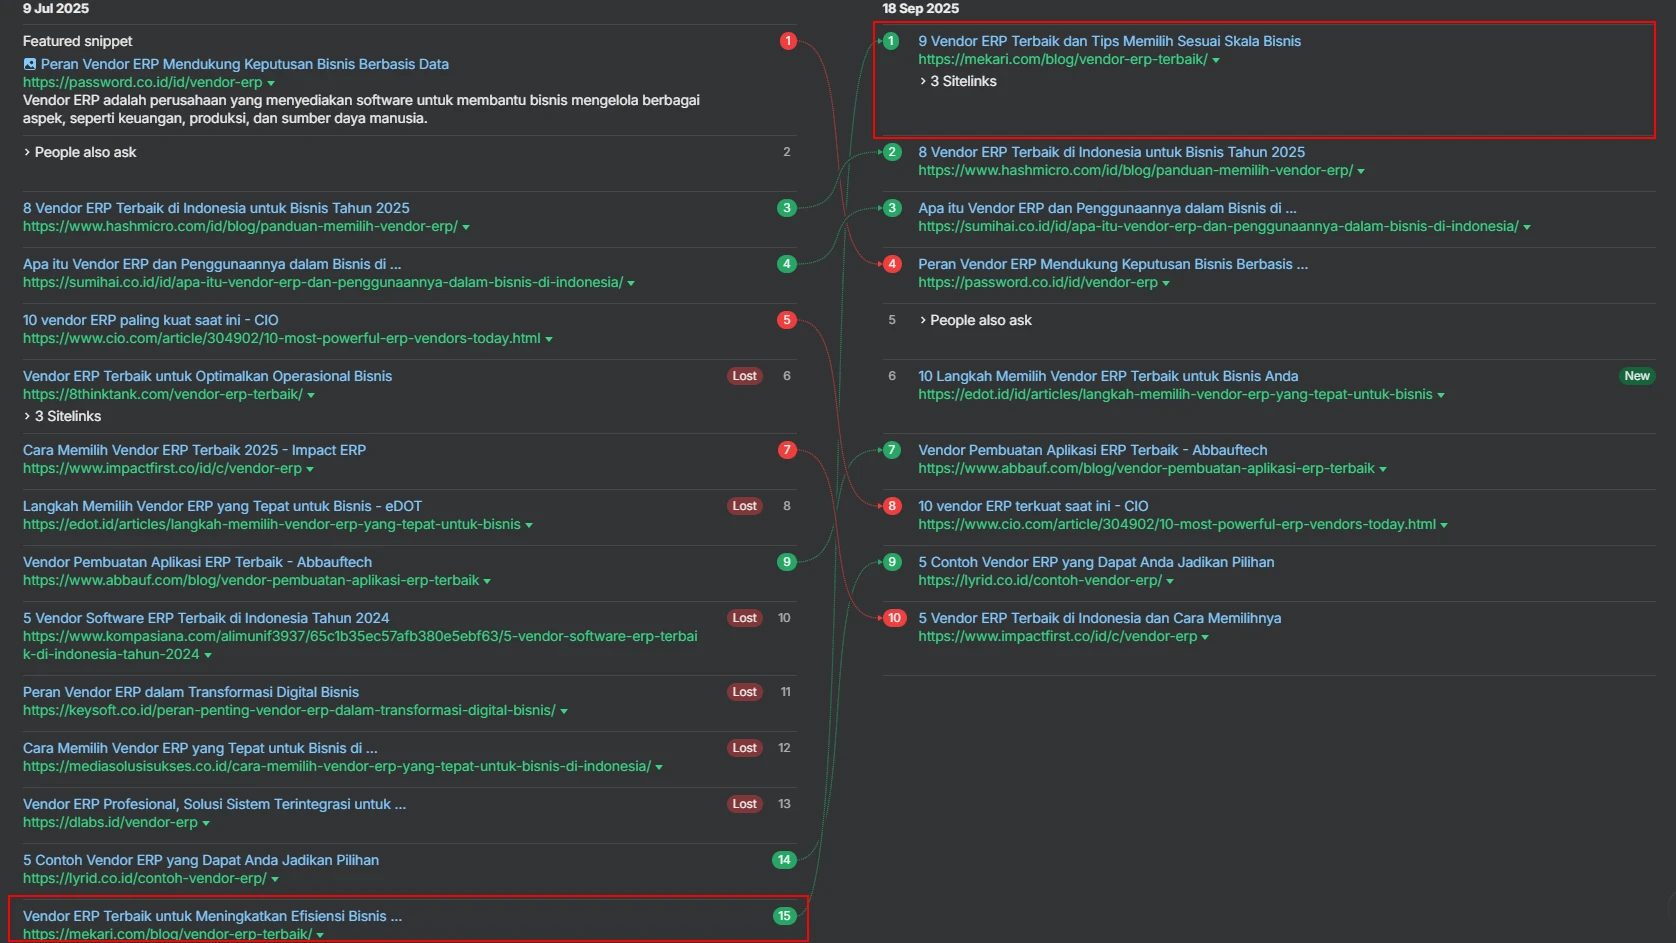The image size is (1676, 943).
Task: Open the Cara Memilih Vendor ERP Terbaik 2025 - Impact ERP title
Action: click(x=194, y=450)
